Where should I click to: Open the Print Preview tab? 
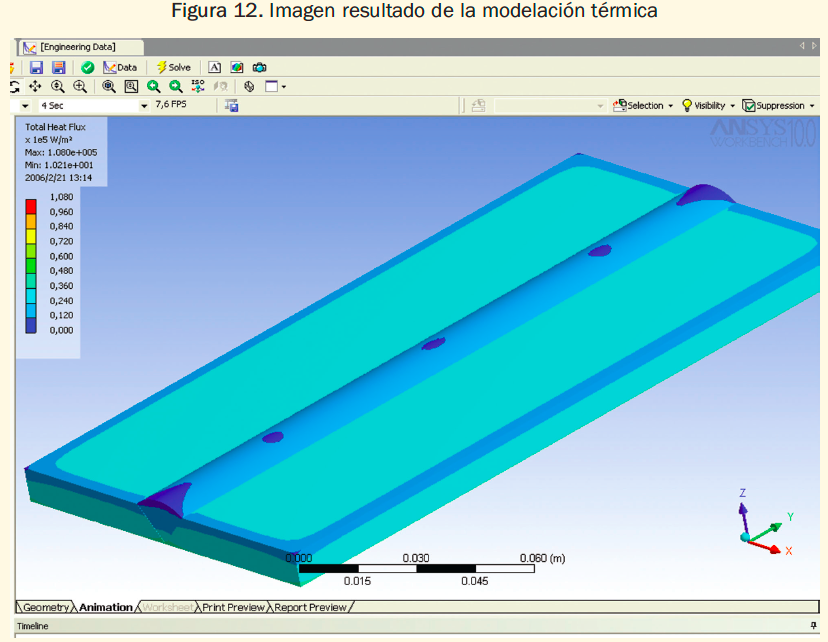234,607
